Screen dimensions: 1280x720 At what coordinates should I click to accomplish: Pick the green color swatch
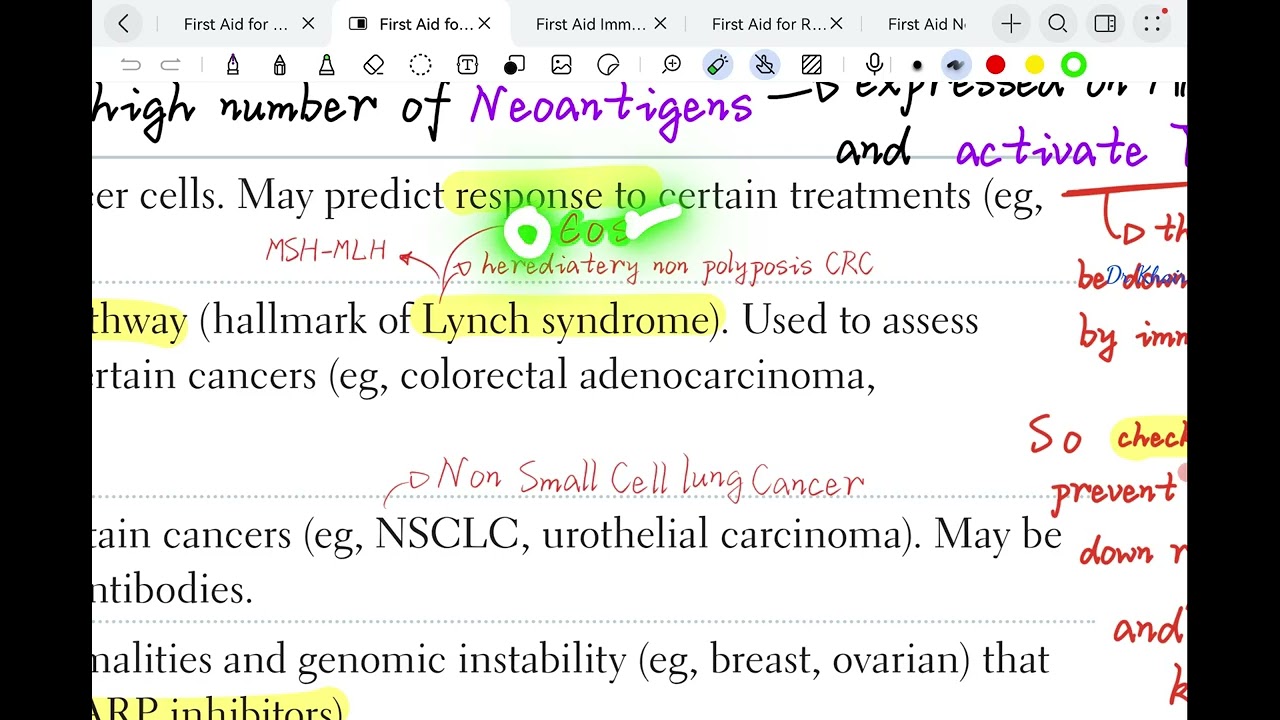pos(1073,65)
